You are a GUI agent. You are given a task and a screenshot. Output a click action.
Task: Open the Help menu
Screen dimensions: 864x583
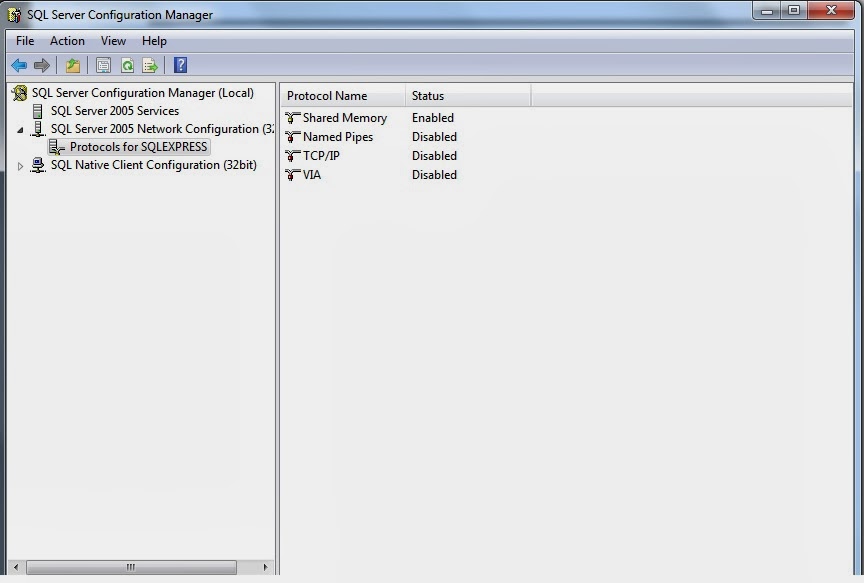(x=154, y=41)
